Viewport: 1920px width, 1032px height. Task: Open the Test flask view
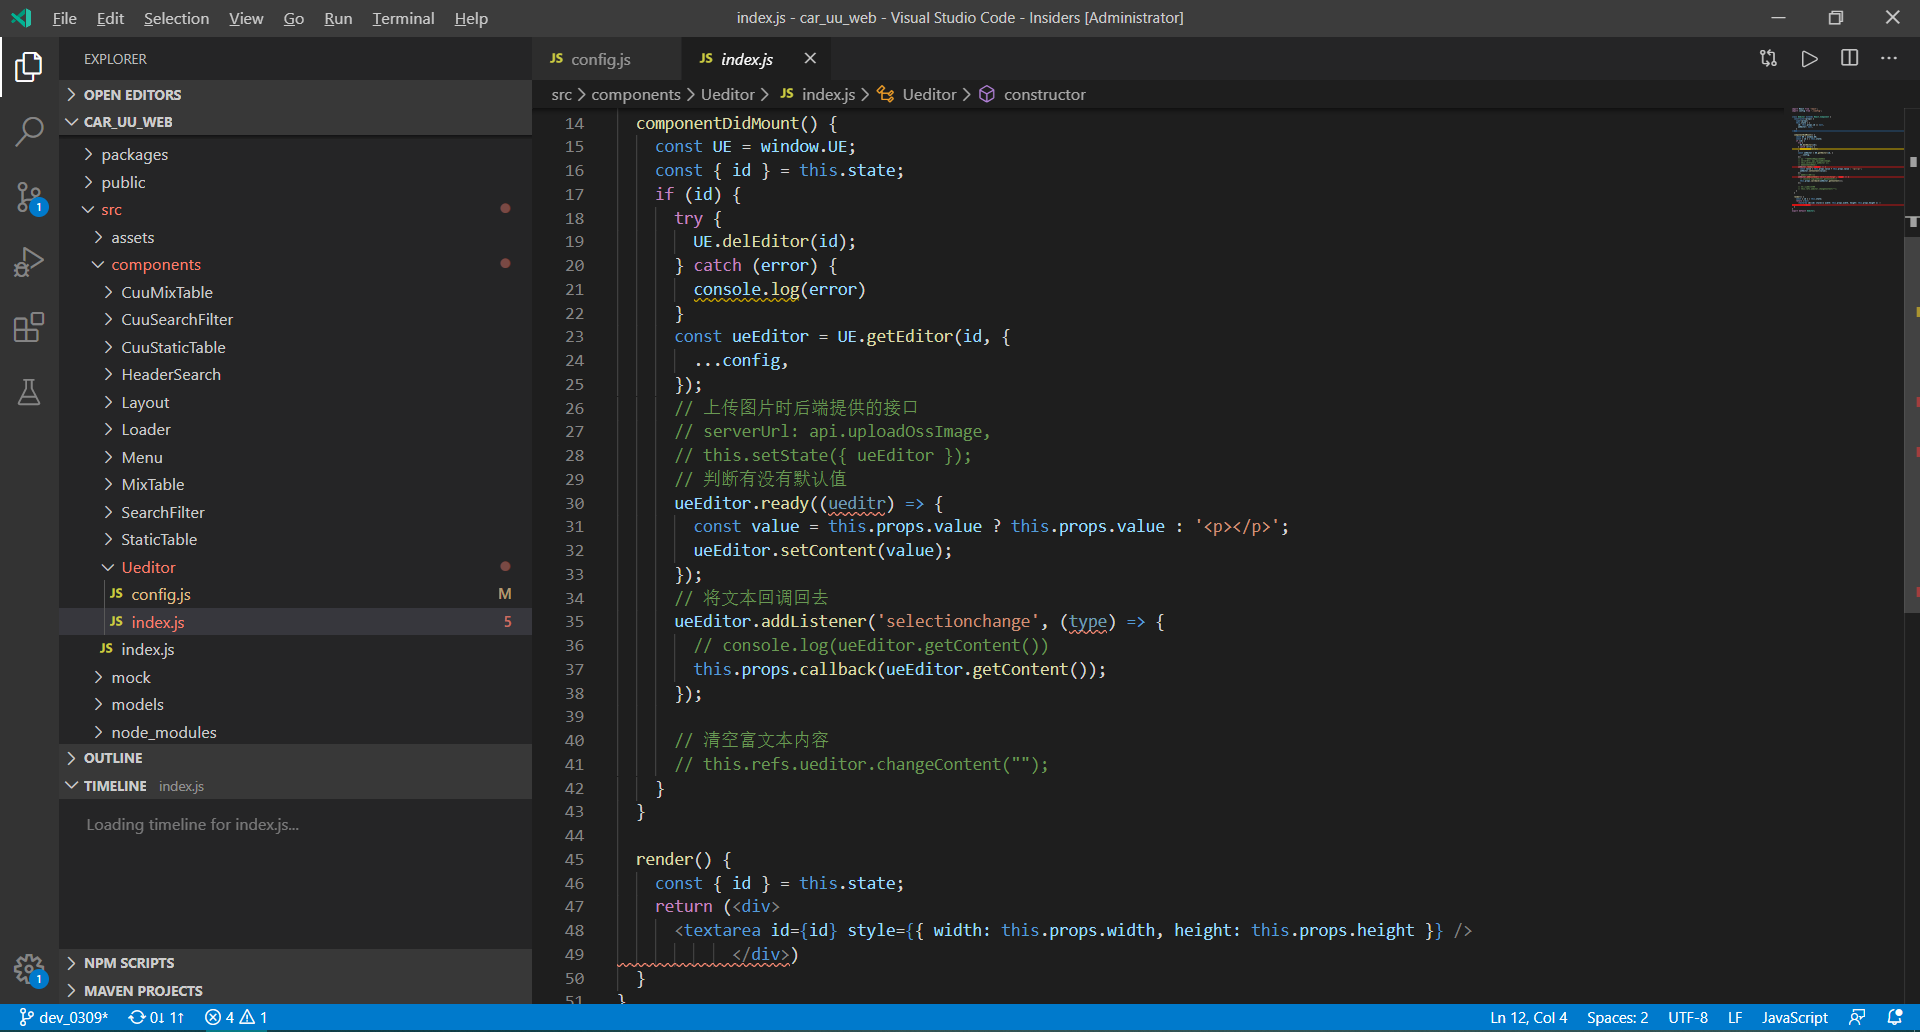[29, 392]
